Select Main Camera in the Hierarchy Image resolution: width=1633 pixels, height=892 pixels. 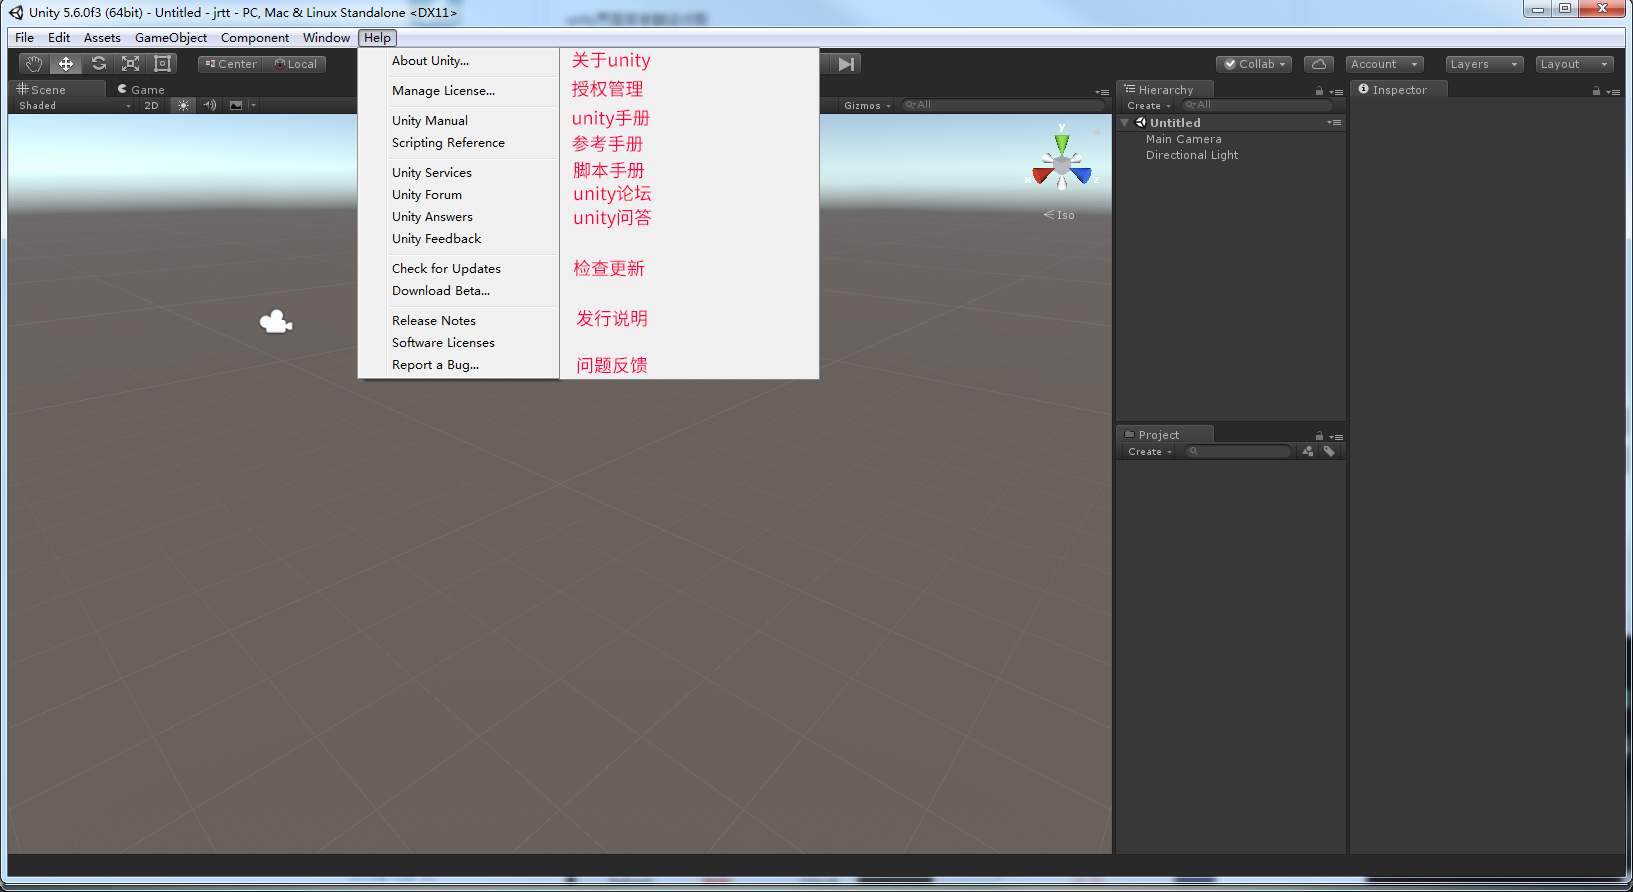pos(1183,139)
